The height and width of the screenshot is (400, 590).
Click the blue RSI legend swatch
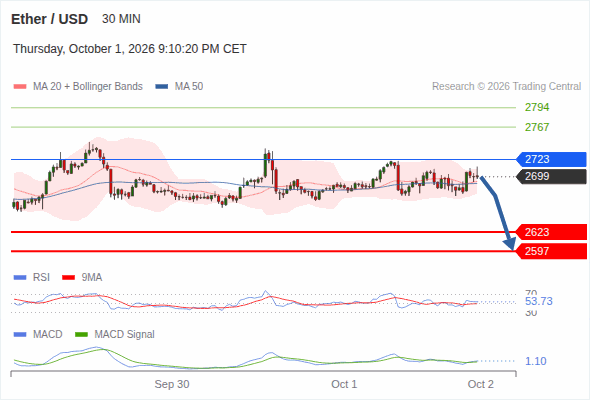[x=20, y=278]
